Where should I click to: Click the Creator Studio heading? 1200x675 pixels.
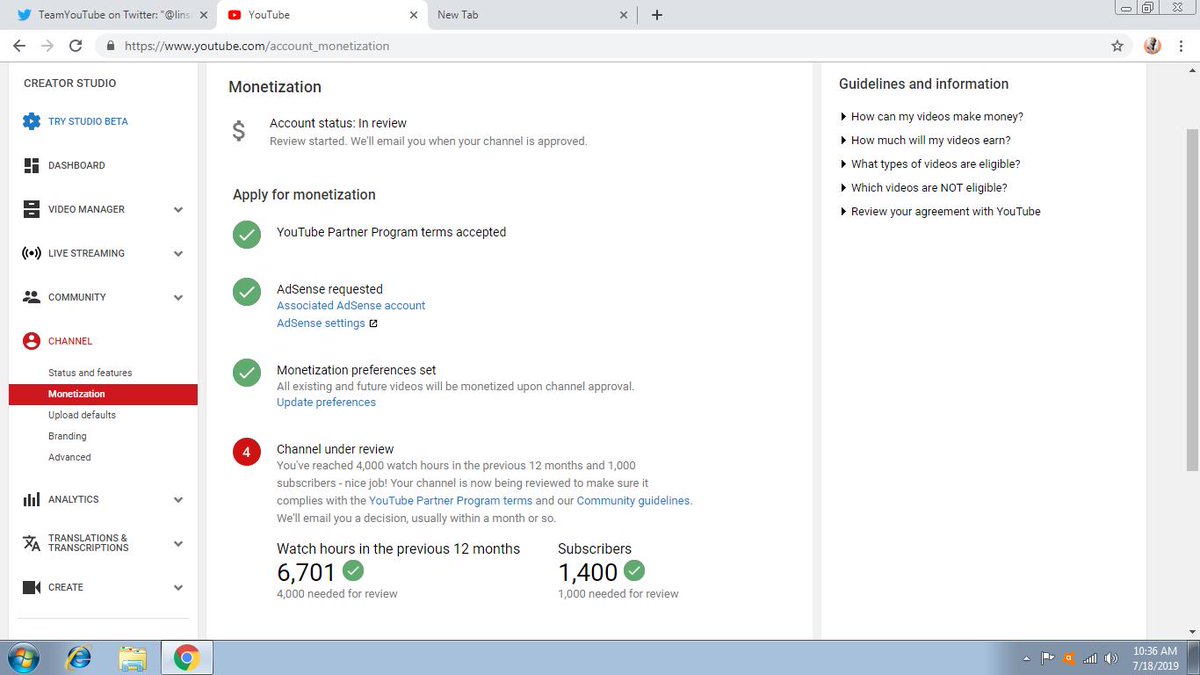point(70,83)
